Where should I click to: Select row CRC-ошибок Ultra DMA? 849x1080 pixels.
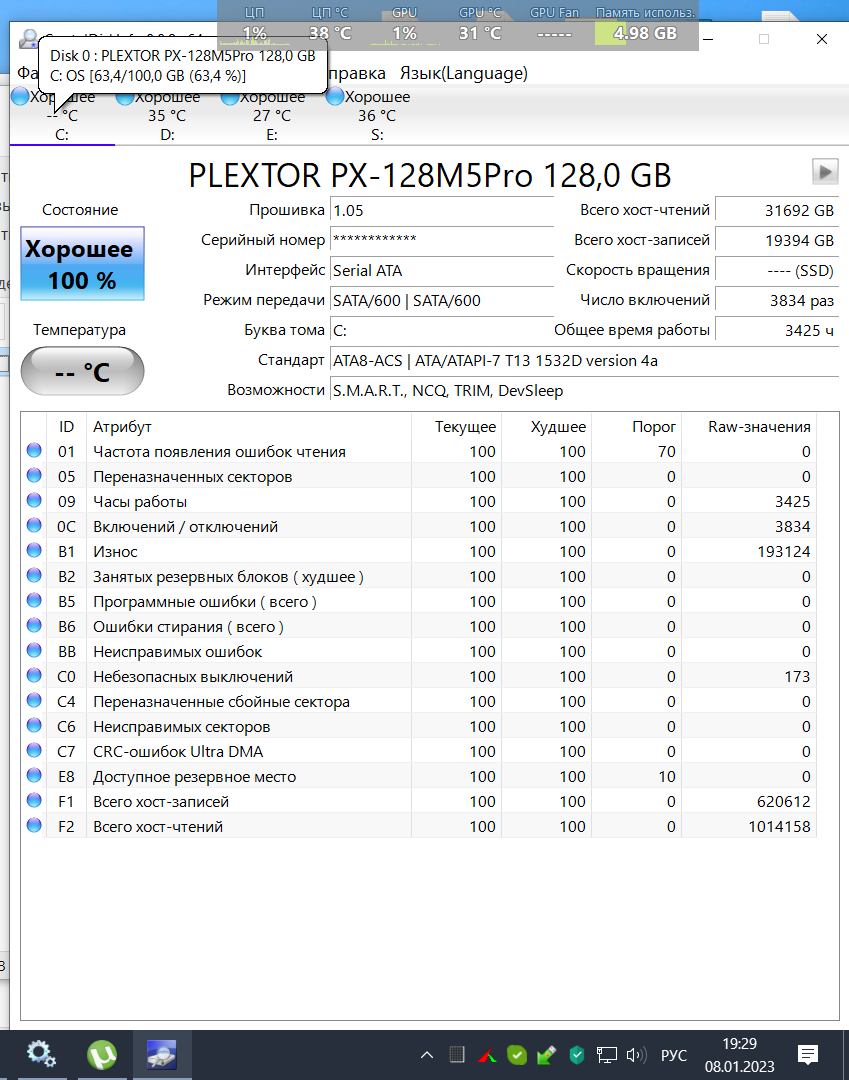coord(419,751)
